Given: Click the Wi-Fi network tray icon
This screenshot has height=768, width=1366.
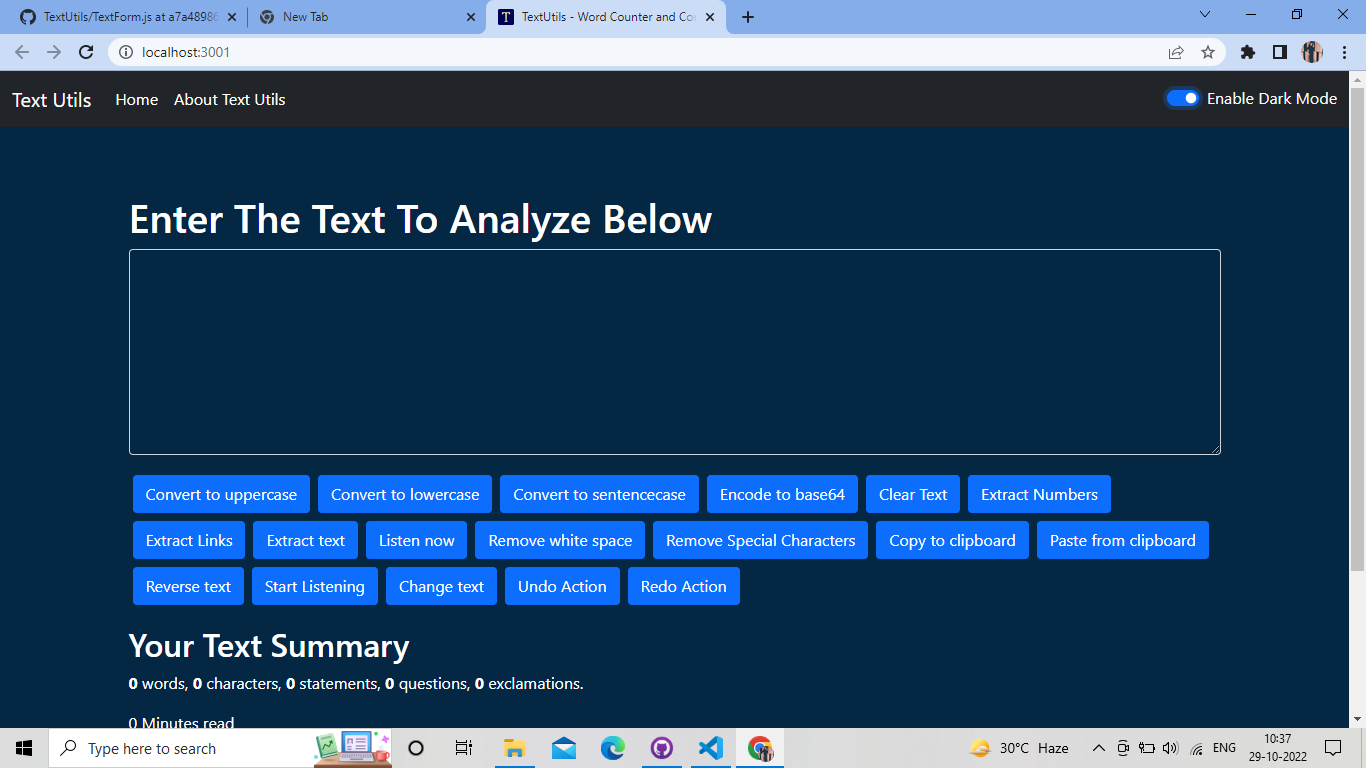Looking at the screenshot, I should (1197, 748).
